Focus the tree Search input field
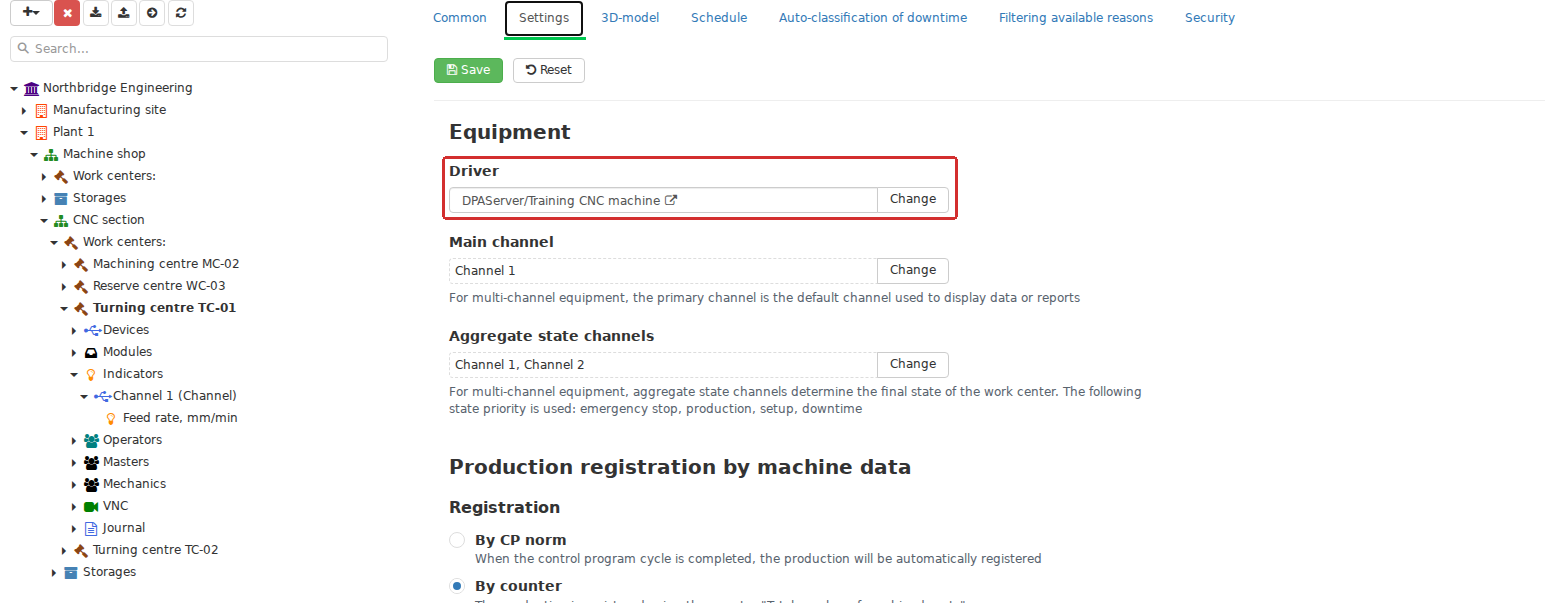Image resolution: width=1545 pixels, height=603 pixels. [199, 49]
